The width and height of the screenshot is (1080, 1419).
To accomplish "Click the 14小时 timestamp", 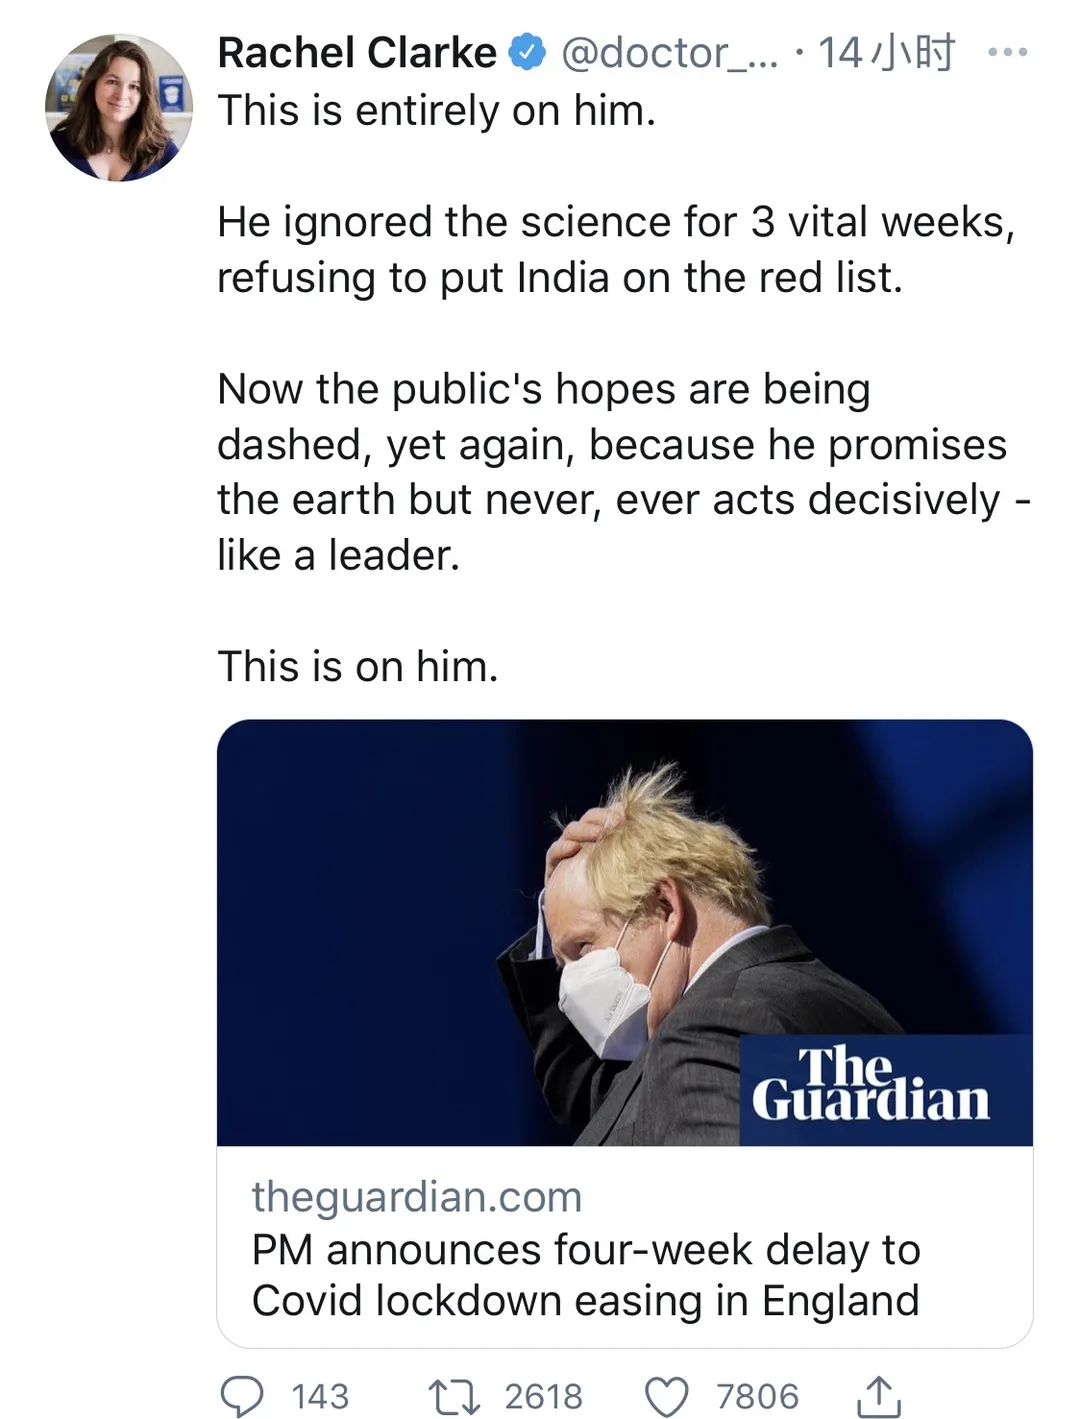I will (886, 53).
